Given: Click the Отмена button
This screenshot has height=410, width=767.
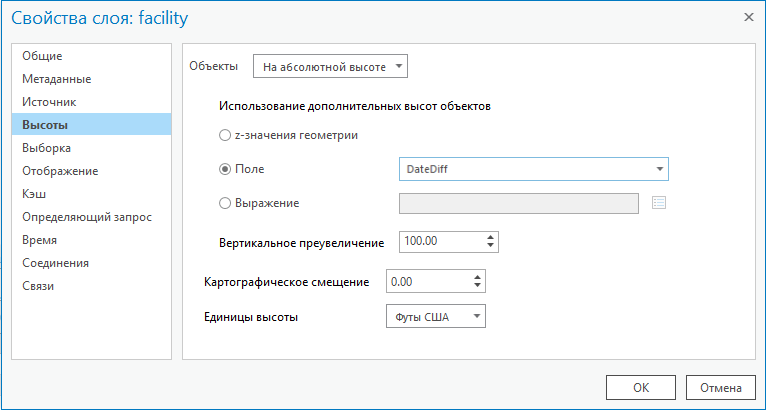Looking at the screenshot, I should (720, 388).
